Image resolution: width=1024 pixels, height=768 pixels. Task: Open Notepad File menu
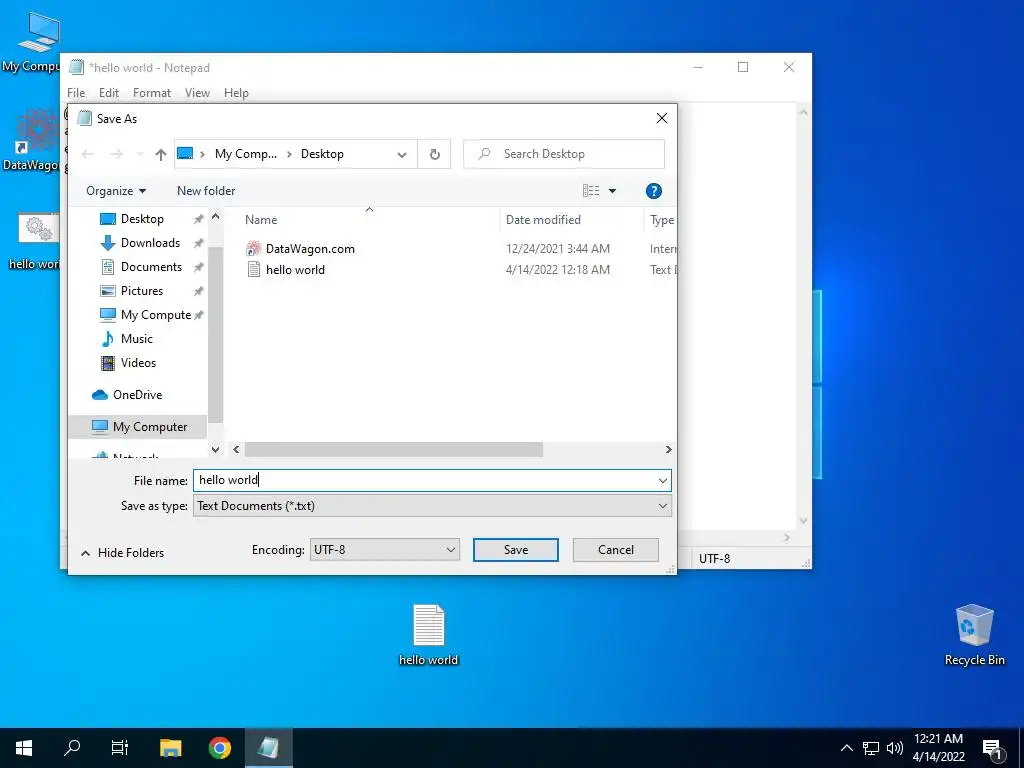tap(76, 93)
